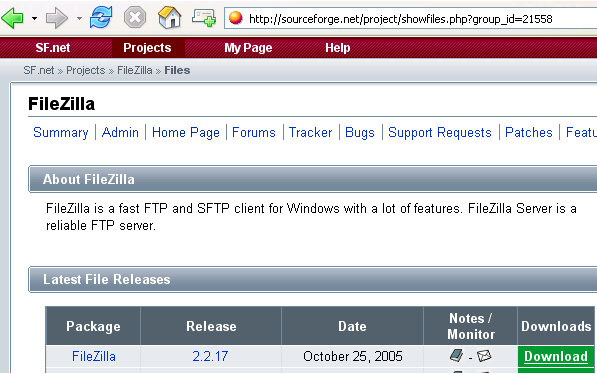Click SF.net in the breadcrumb trail
The height and width of the screenshot is (374, 597).
[39, 70]
